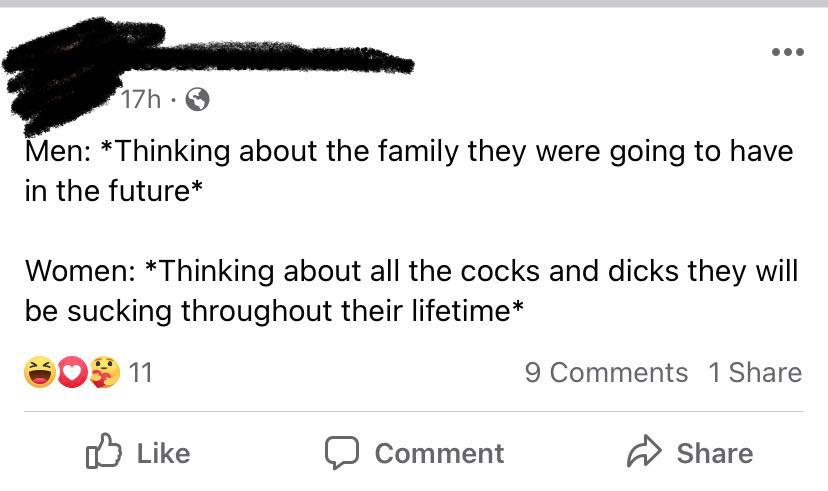Click the care hug reaction emoji
The image size is (828, 491).
tap(104, 373)
